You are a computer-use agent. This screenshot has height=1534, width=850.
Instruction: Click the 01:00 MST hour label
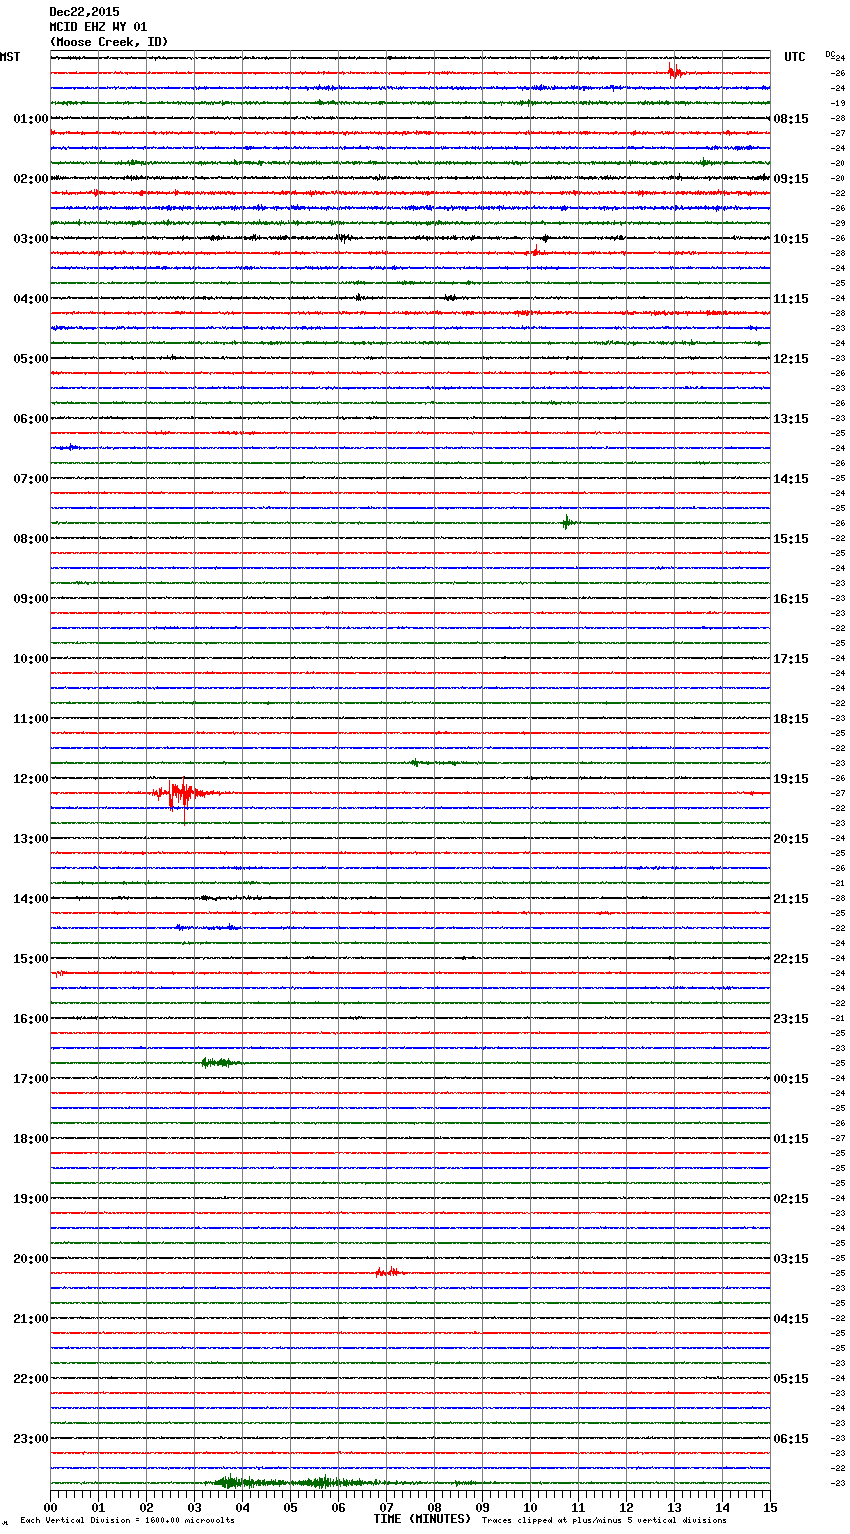click(30, 119)
